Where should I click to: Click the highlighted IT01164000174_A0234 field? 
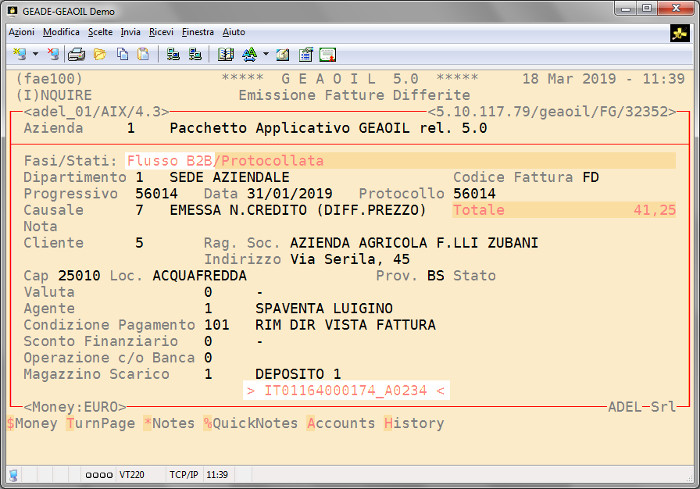click(x=346, y=391)
